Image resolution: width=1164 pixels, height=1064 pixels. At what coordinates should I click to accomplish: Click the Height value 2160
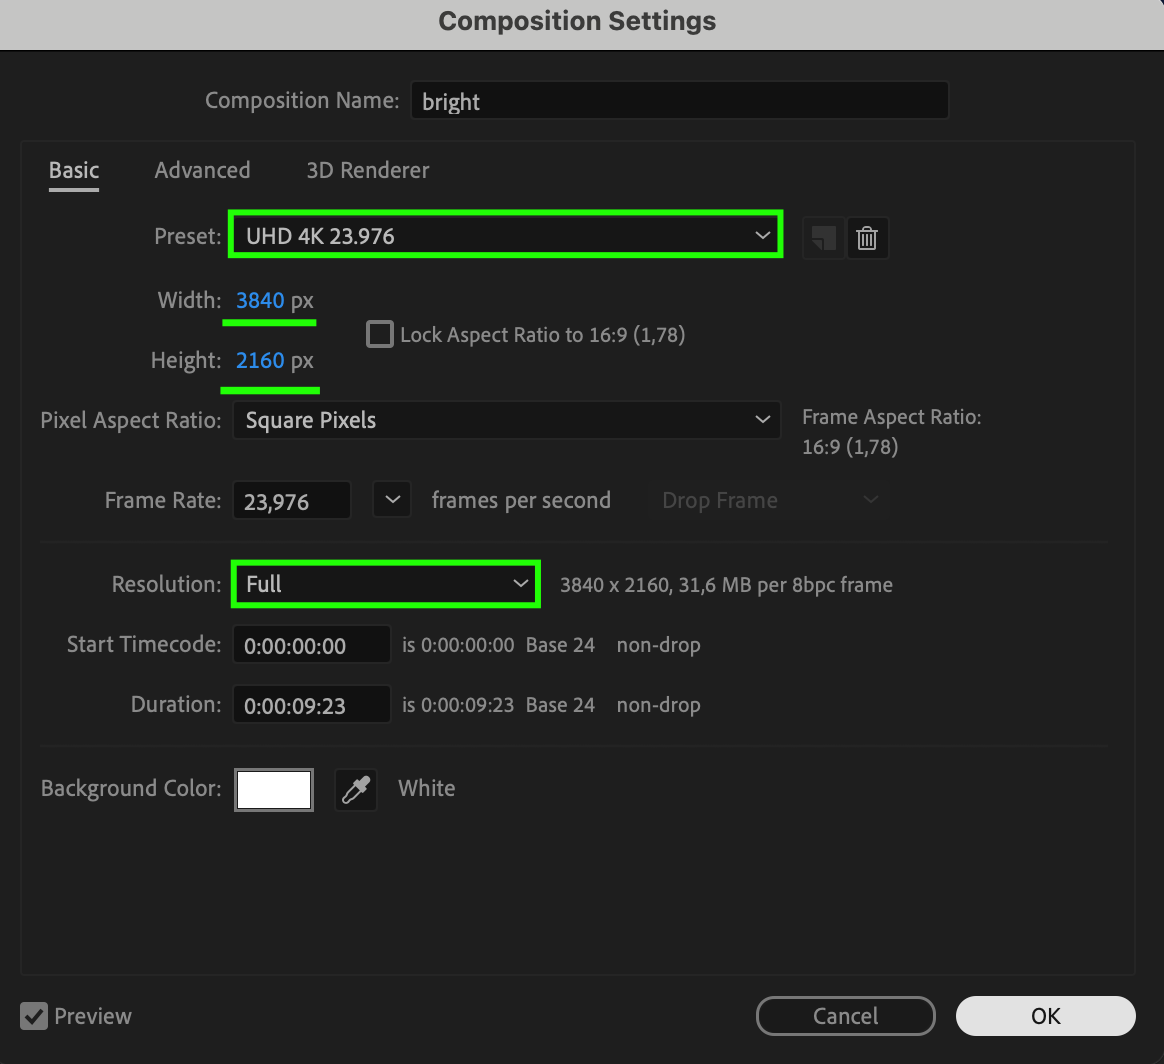point(260,360)
